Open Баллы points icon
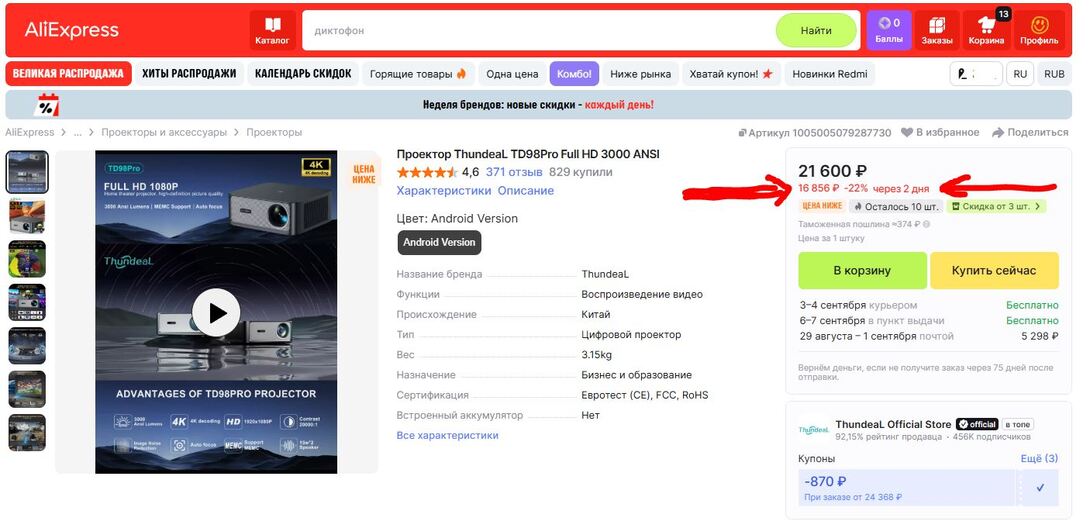The height and width of the screenshot is (528, 1090). (888, 31)
